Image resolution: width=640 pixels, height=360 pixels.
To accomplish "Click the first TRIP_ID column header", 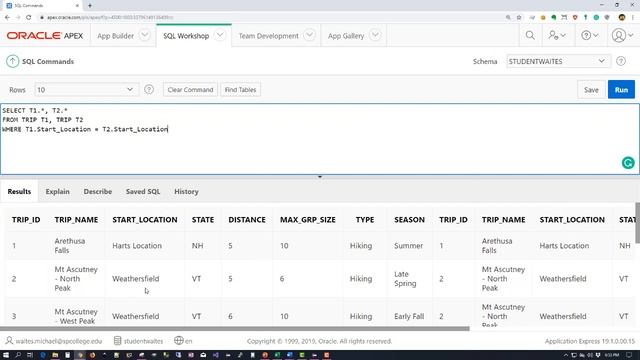I will click(x=26, y=220).
